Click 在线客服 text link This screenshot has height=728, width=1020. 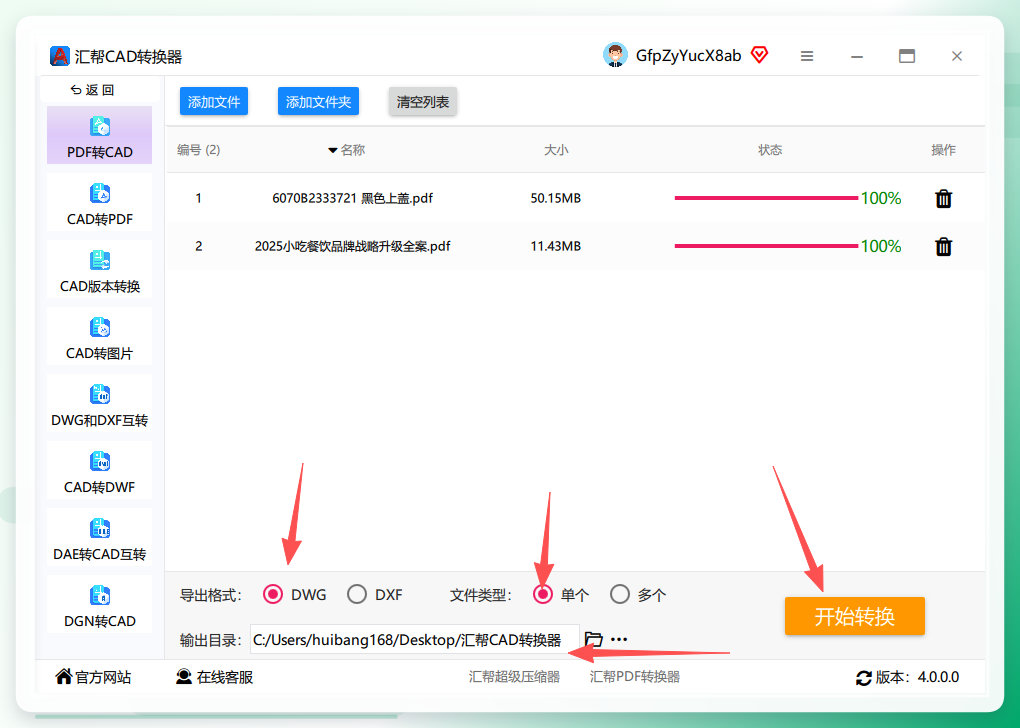[224, 677]
